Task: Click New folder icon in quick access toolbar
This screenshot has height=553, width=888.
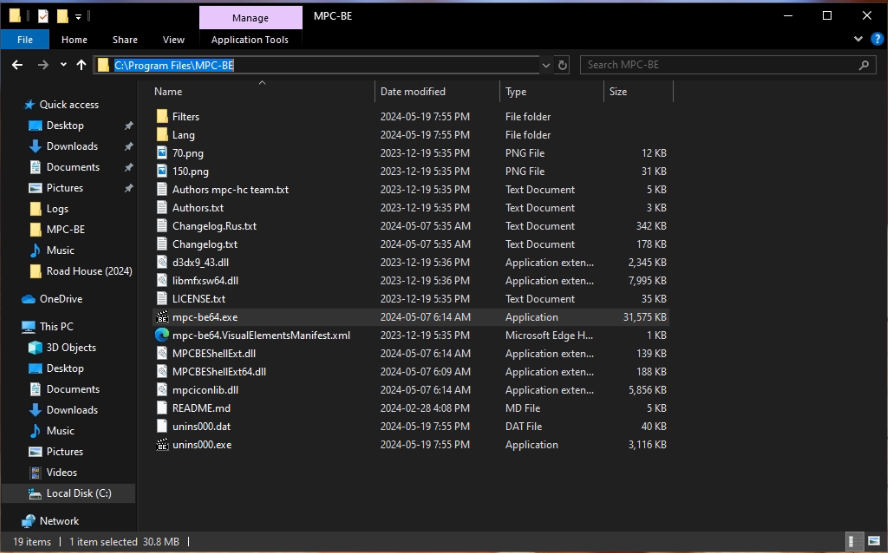Action: point(62,16)
